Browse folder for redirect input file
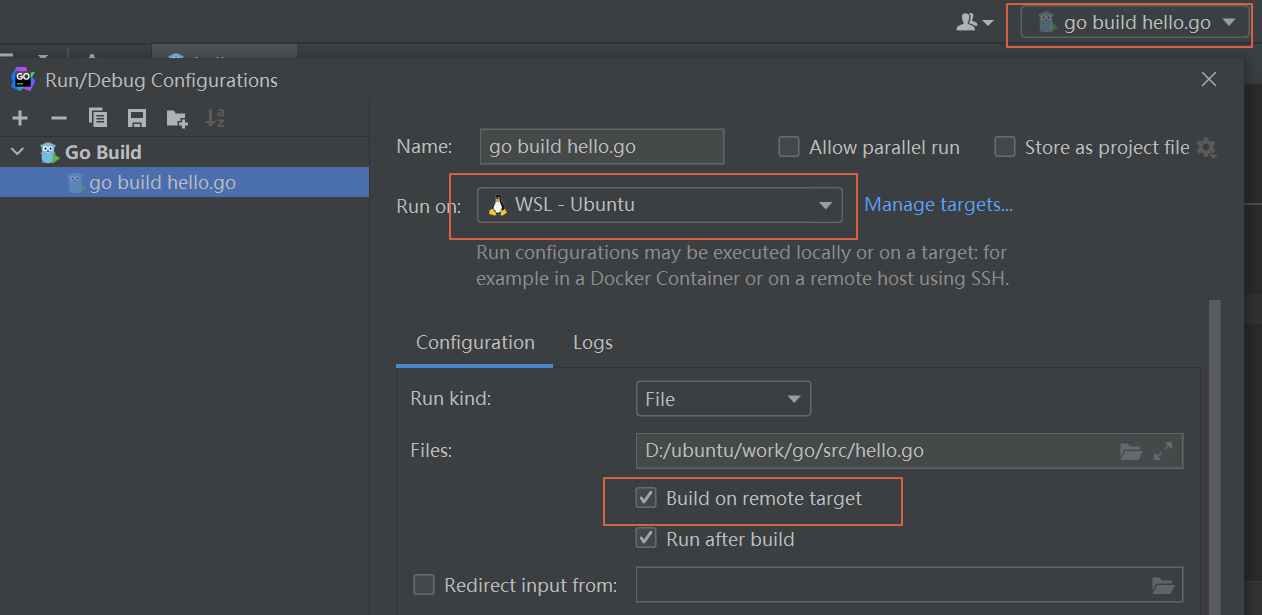 click(1162, 585)
